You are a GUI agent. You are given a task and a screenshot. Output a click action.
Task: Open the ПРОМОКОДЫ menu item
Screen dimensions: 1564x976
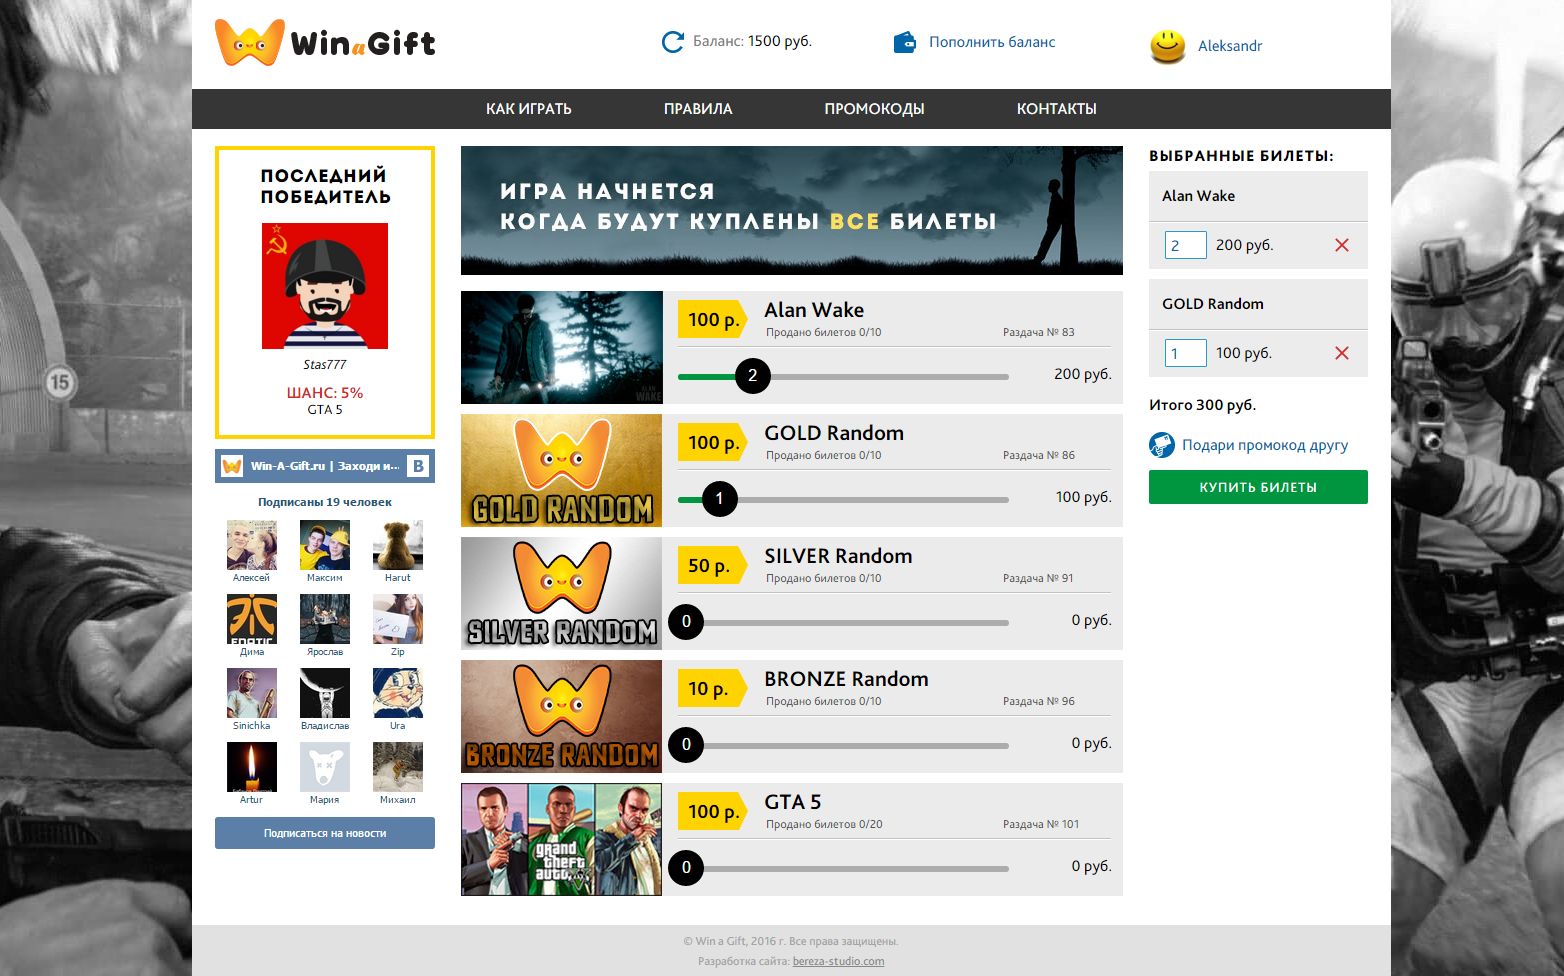click(x=874, y=108)
